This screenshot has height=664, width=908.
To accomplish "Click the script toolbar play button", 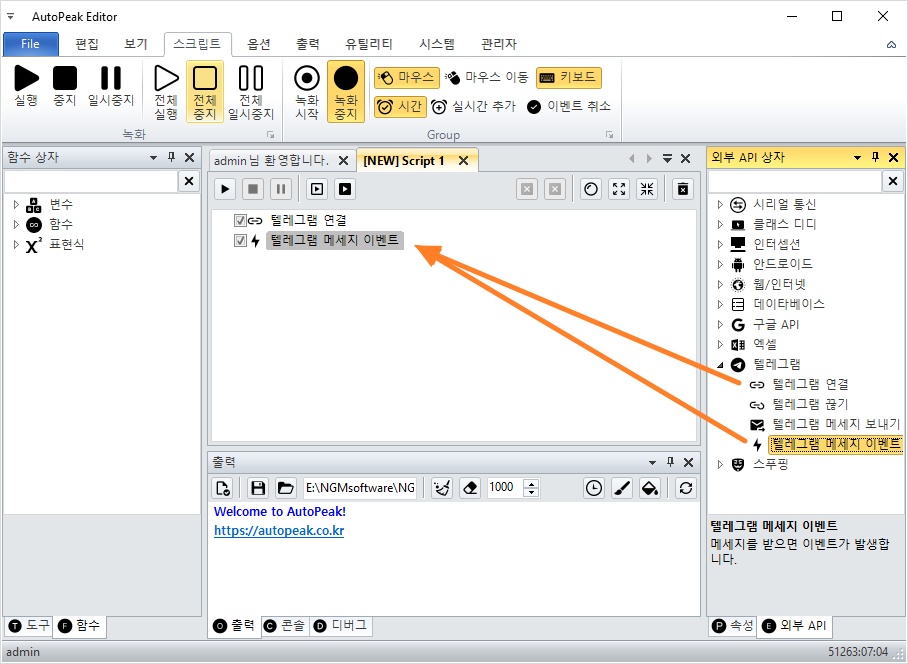I will point(225,189).
